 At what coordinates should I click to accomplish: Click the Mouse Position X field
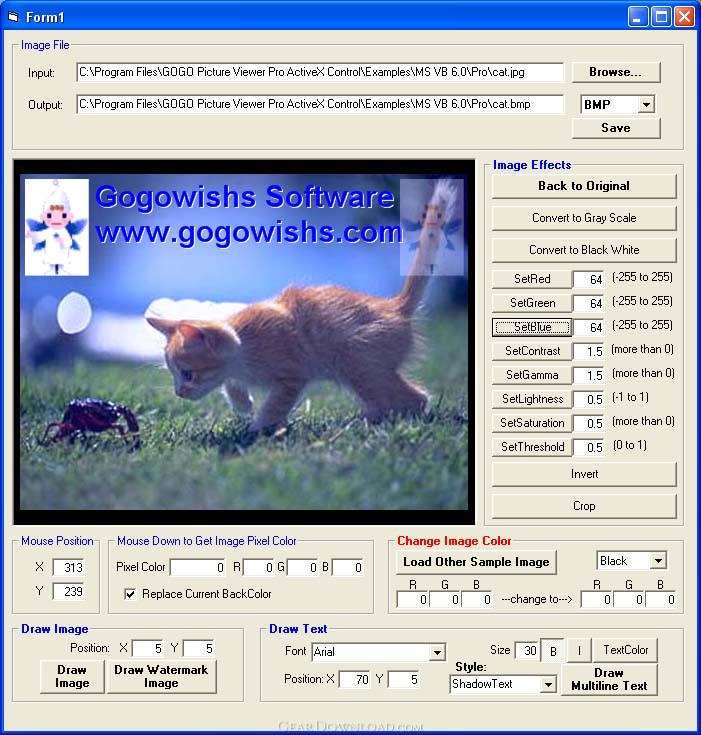click(x=69, y=568)
